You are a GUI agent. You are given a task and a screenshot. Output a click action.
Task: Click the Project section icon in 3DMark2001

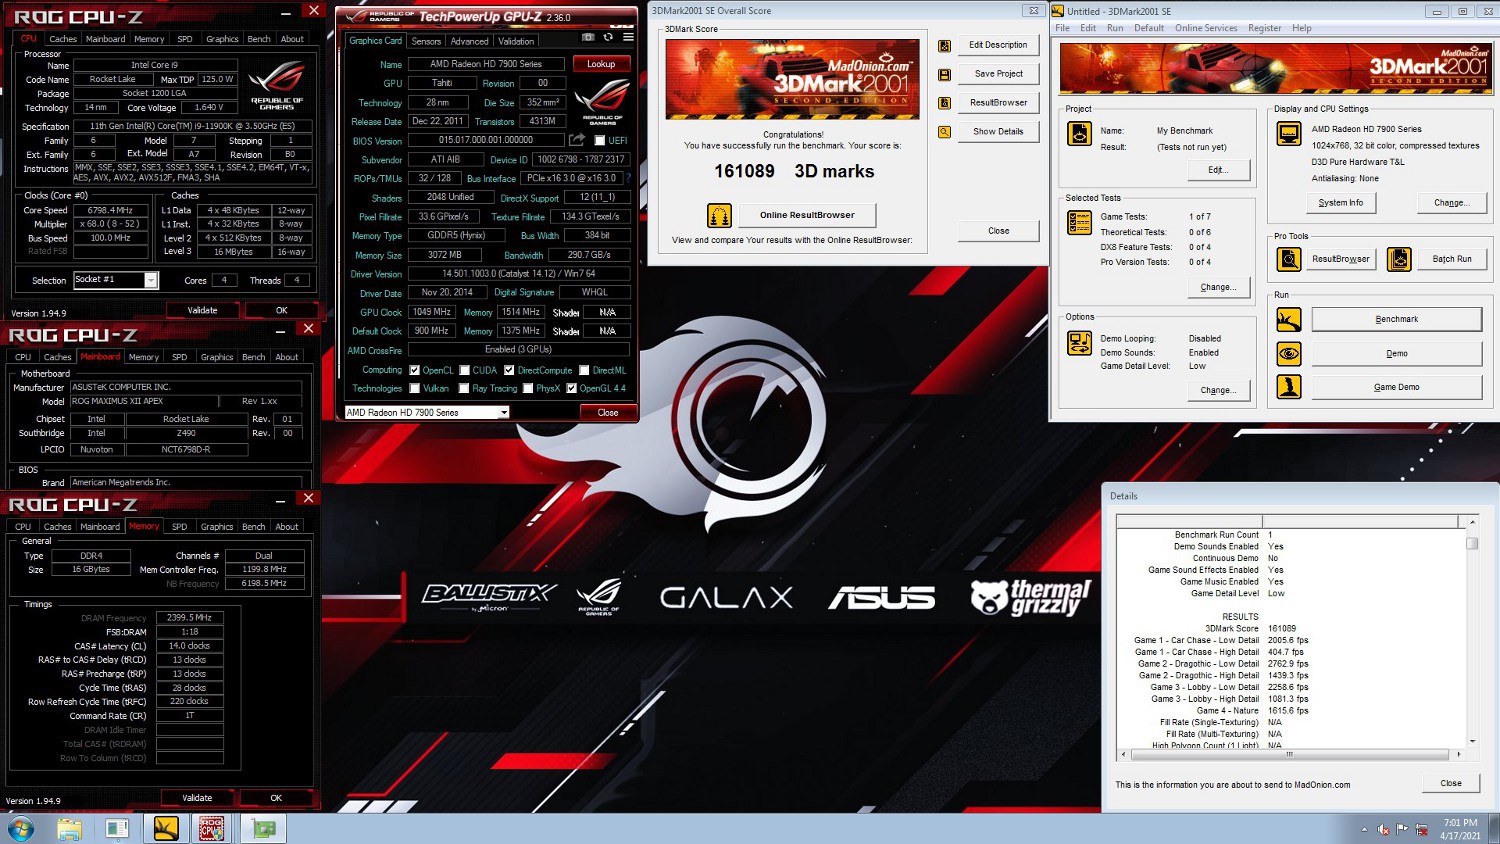1079,133
